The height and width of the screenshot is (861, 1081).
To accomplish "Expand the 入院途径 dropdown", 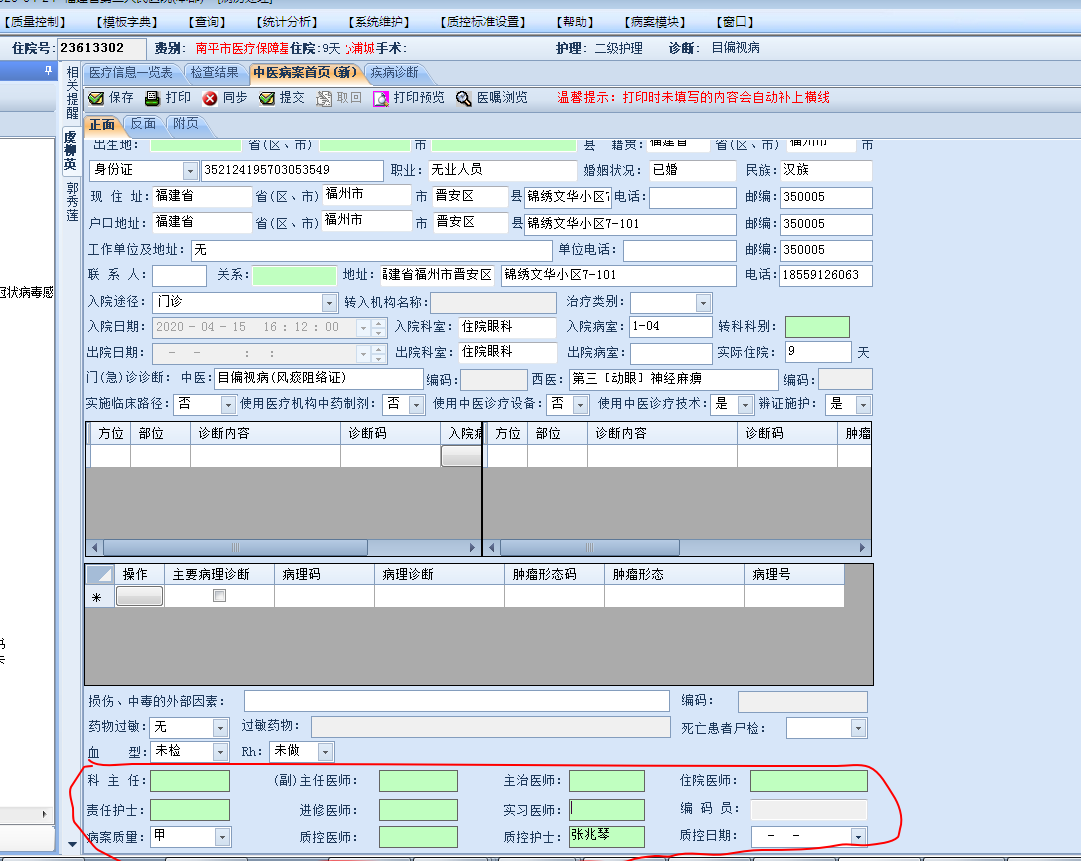I will click(x=330, y=303).
